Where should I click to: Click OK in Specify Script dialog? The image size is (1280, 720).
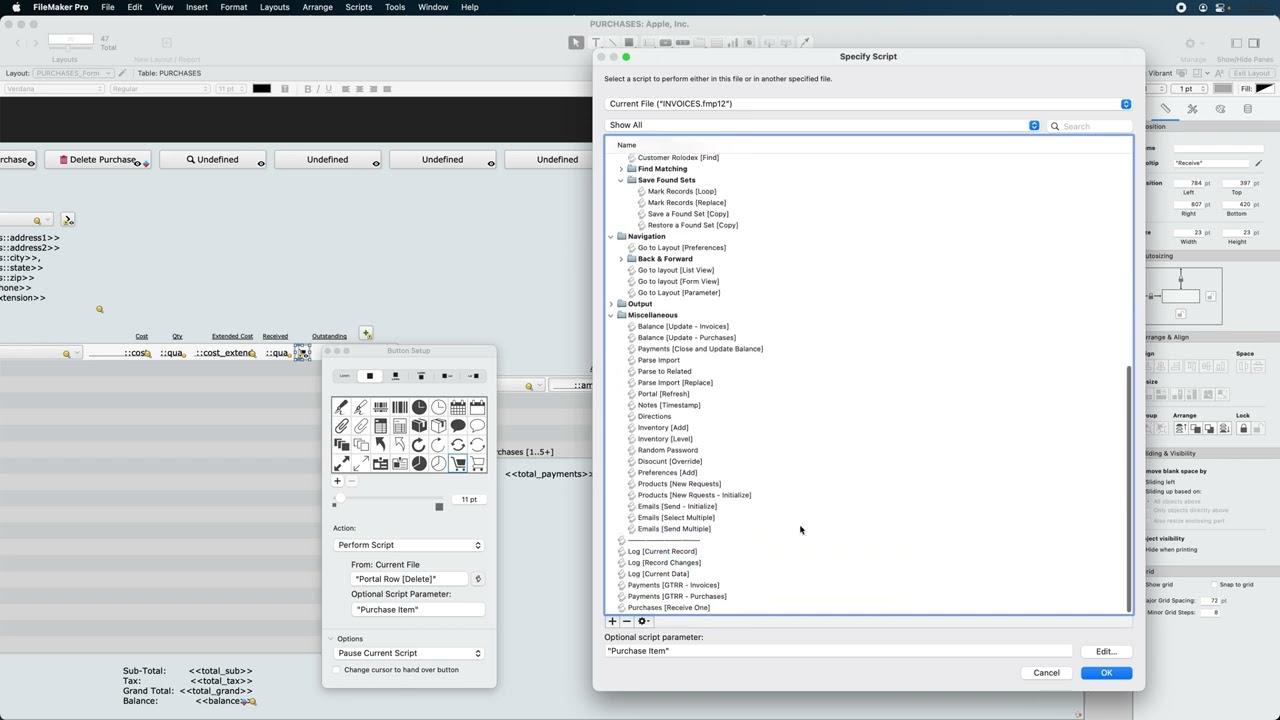1106,673
